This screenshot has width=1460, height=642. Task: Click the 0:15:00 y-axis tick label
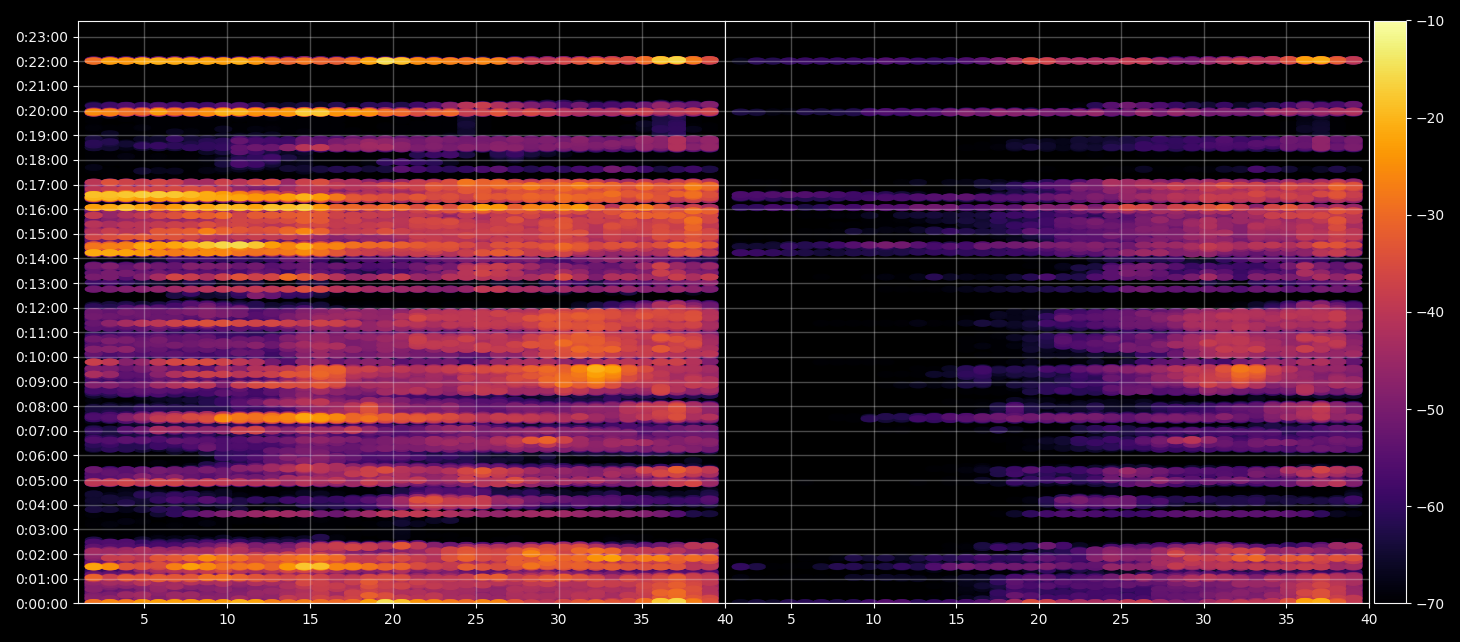42,234
